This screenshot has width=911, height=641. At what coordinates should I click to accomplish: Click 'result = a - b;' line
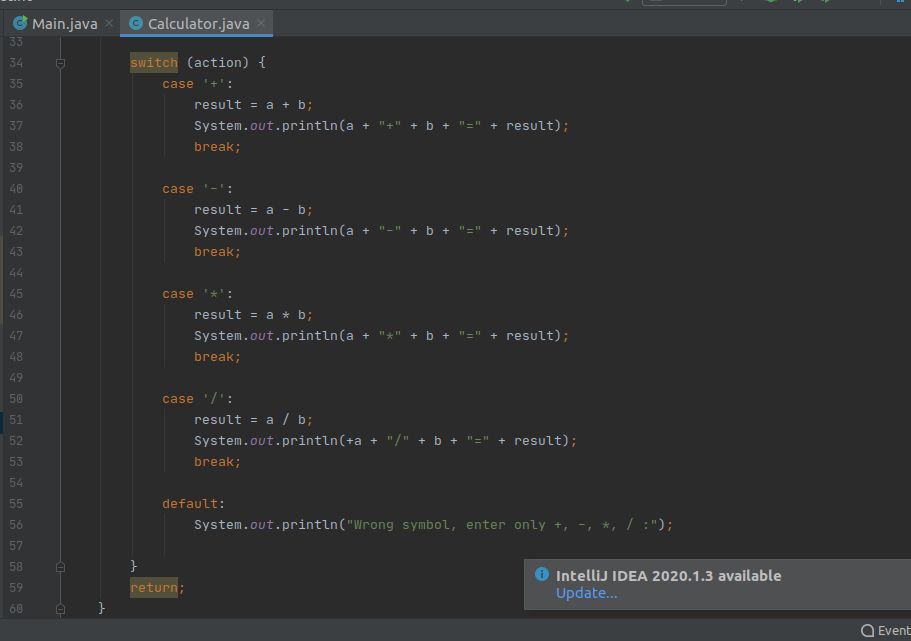tap(253, 210)
